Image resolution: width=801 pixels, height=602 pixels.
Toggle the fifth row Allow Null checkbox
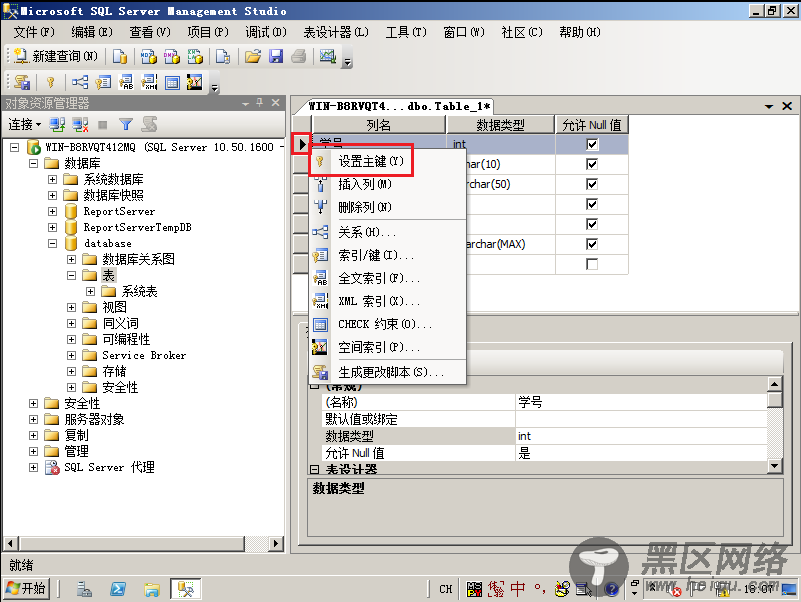[592, 224]
